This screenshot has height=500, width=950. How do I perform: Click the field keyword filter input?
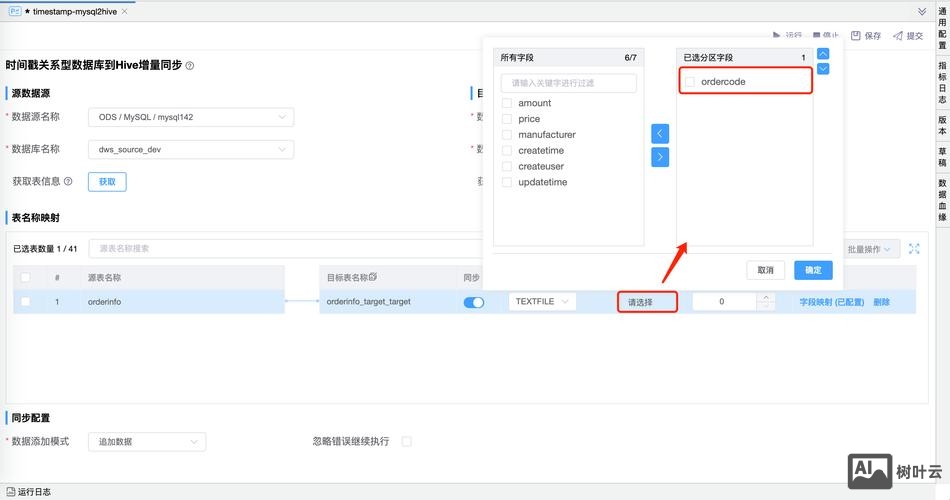click(x=568, y=83)
